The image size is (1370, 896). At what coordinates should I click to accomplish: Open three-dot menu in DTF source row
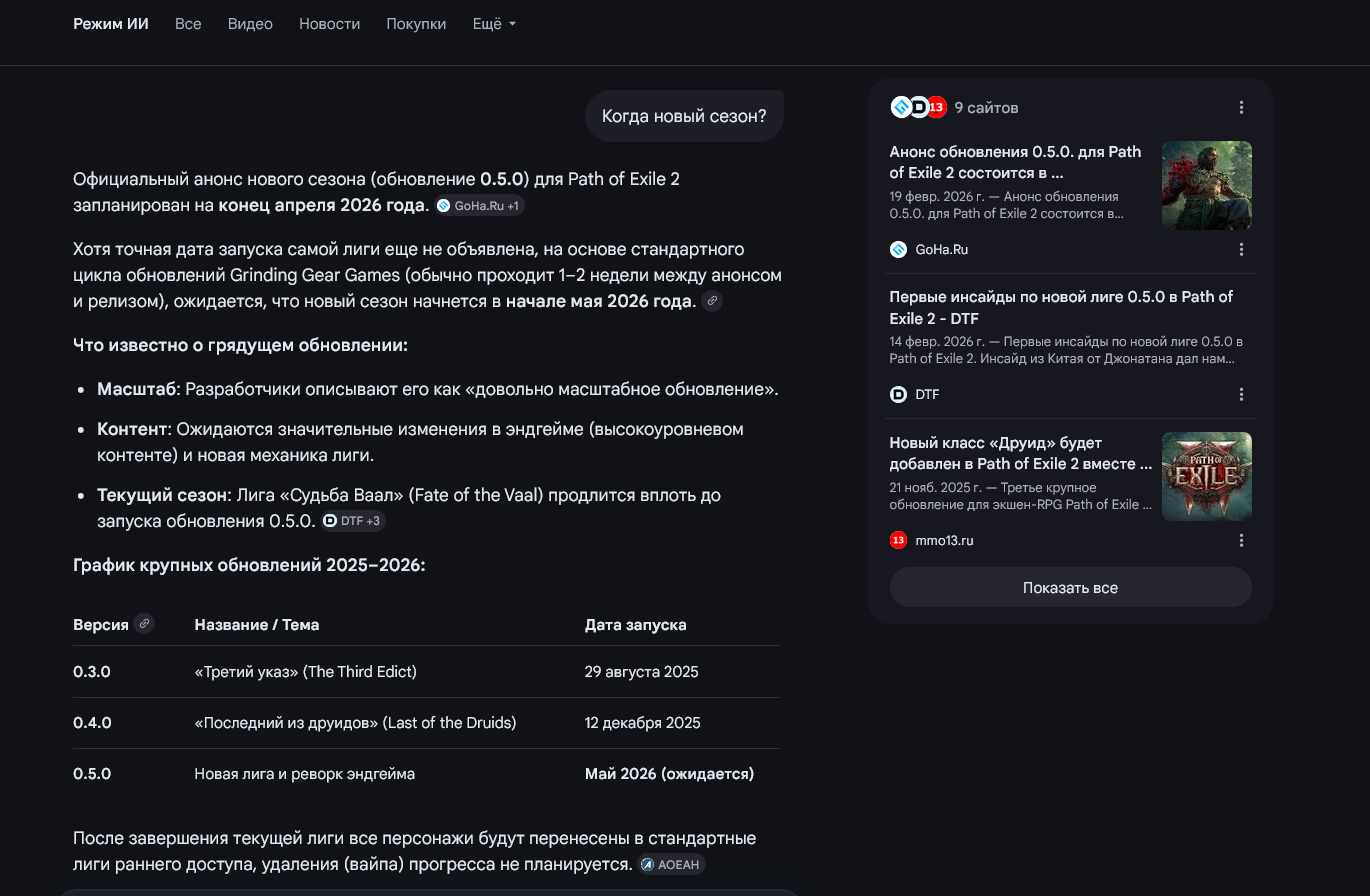(x=1241, y=394)
